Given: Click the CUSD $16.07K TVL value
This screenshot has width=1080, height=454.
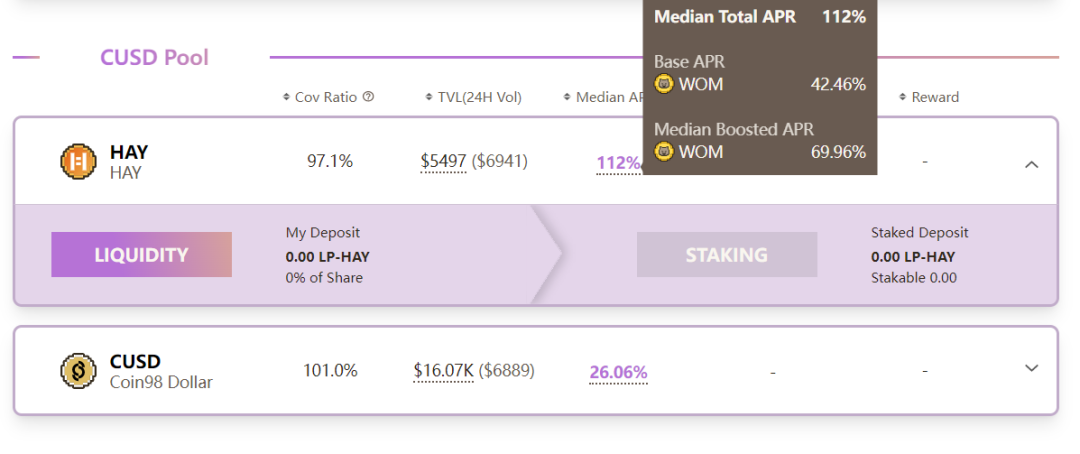Looking at the screenshot, I should point(443,370).
